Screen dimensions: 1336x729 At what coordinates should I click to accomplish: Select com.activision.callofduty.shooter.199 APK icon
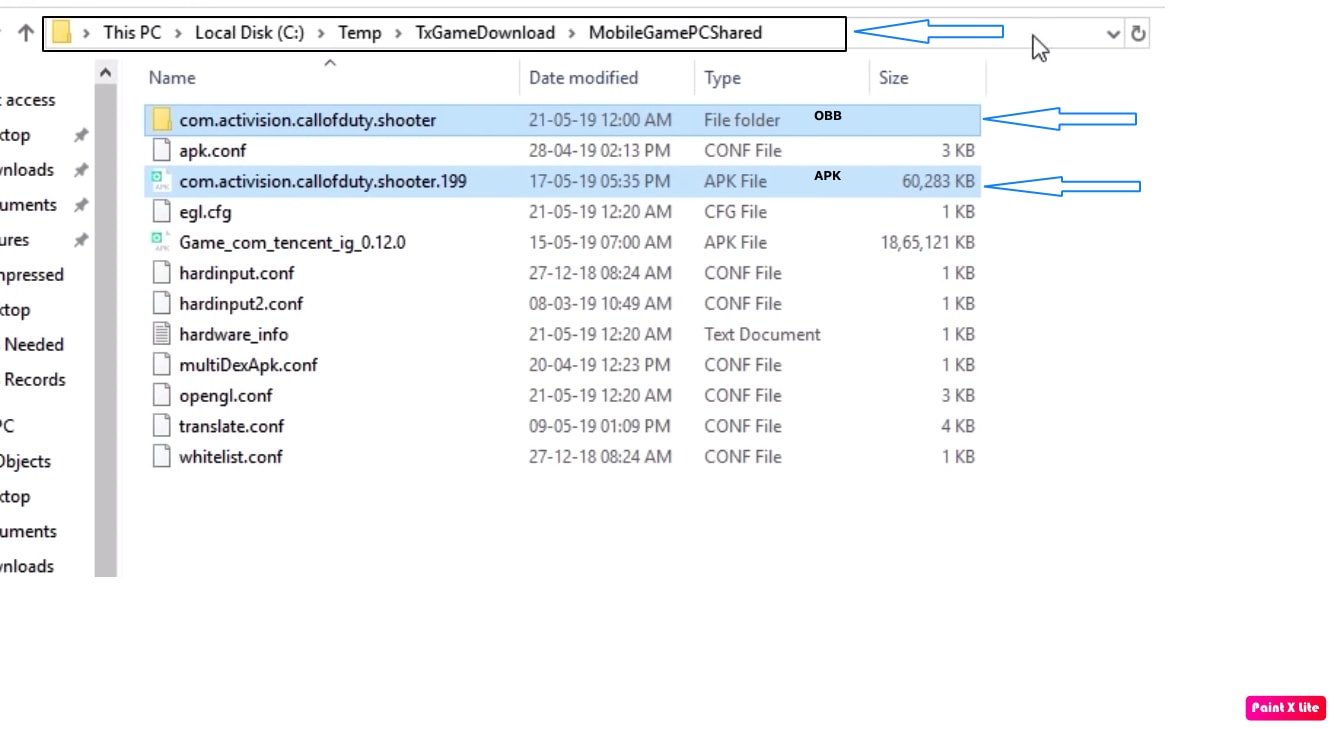pyautogui.click(x=161, y=182)
